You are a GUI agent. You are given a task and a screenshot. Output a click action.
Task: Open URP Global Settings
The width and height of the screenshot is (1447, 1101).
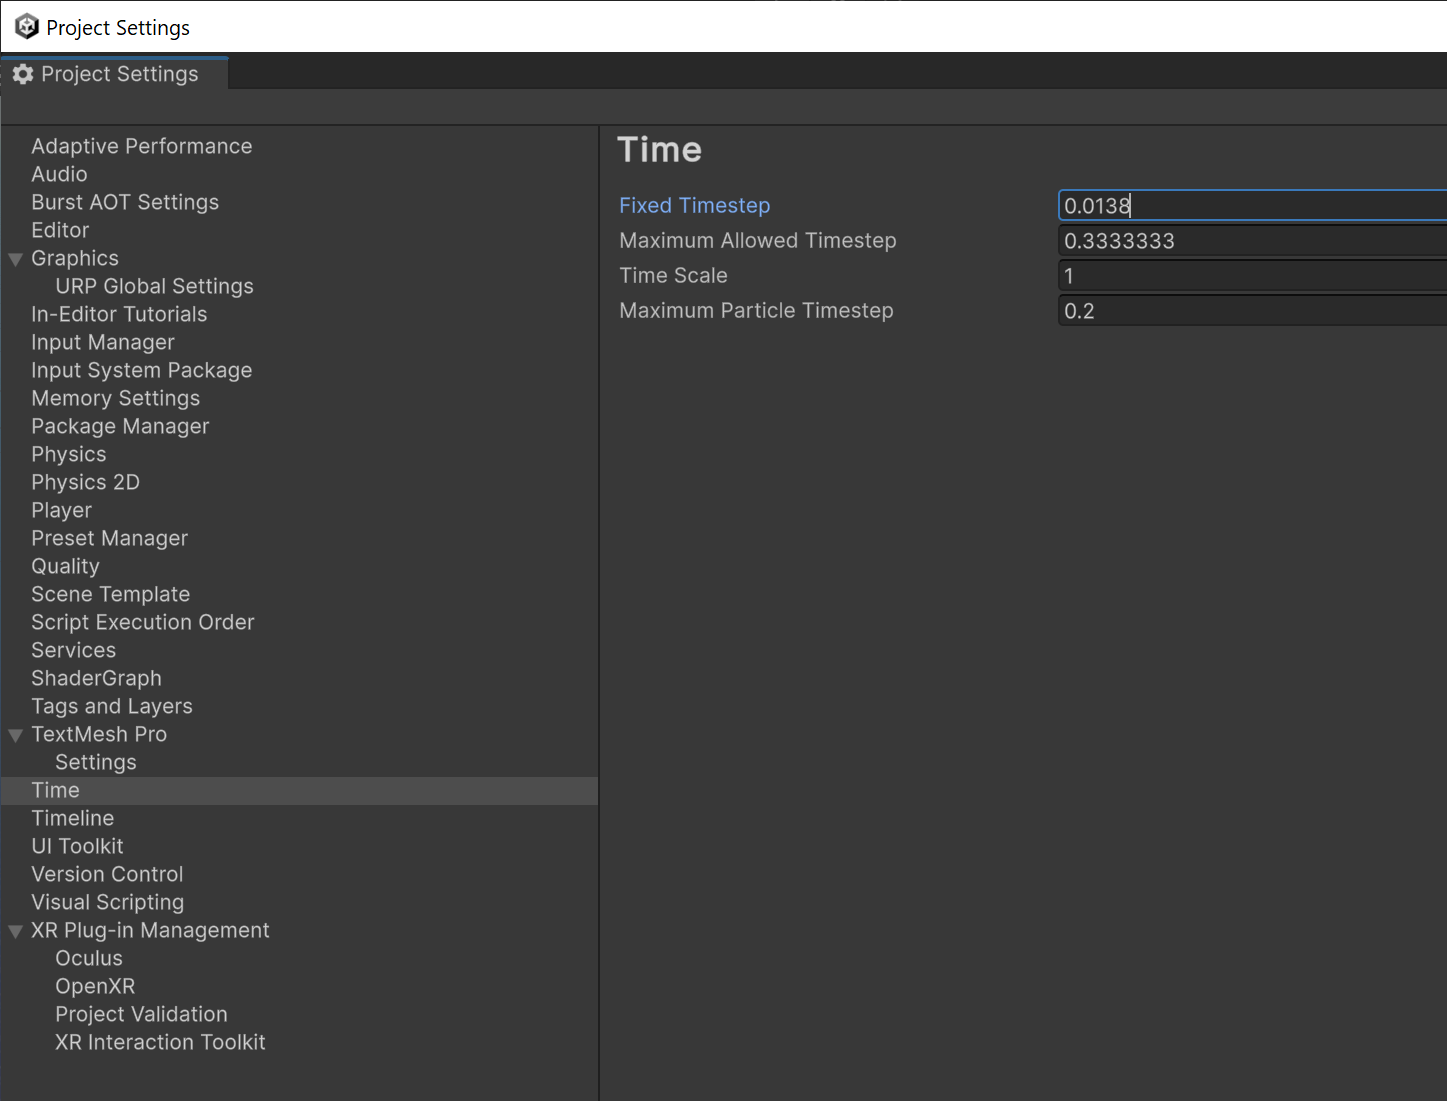tap(154, 286)
